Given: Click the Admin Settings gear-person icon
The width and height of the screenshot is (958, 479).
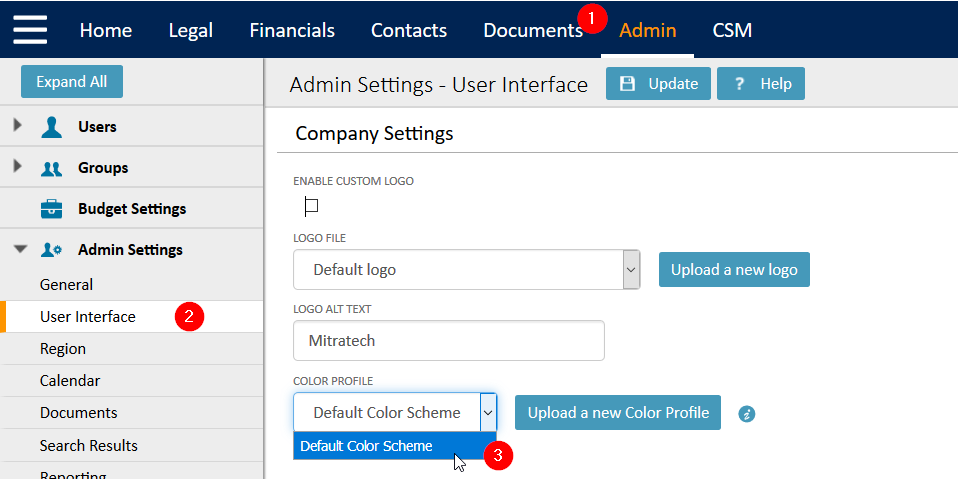Looking at the screenshot, I should (51, 250).
